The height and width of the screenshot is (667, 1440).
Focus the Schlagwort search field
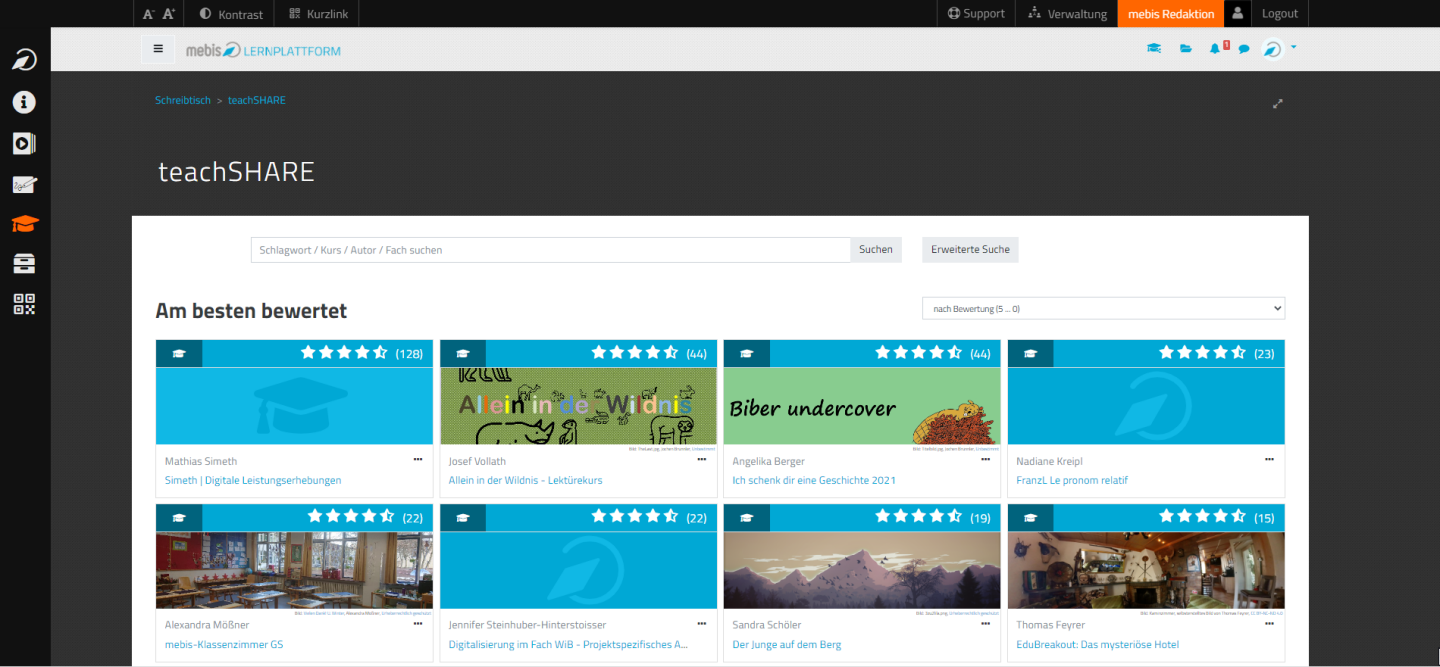click(550, 250)
